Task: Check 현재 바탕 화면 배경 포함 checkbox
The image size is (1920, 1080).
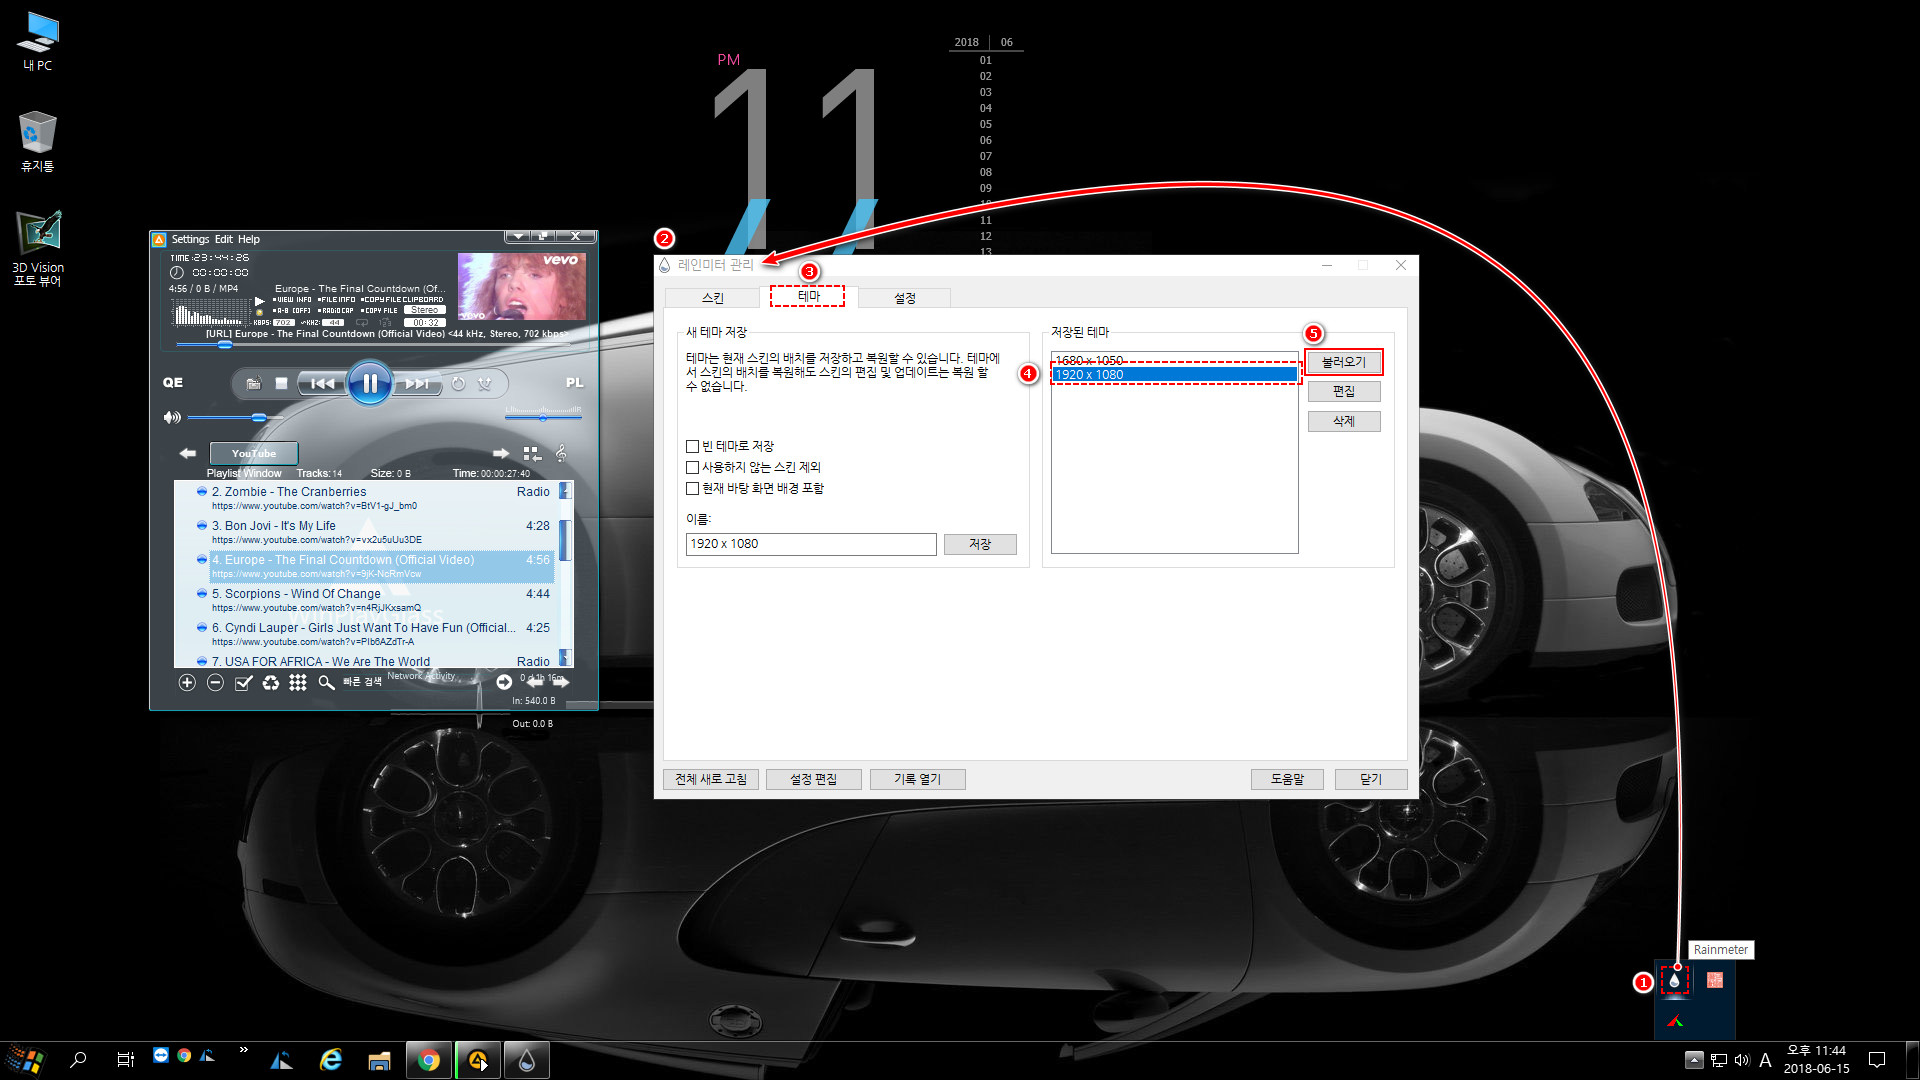Action: click(x=692, y=488)
